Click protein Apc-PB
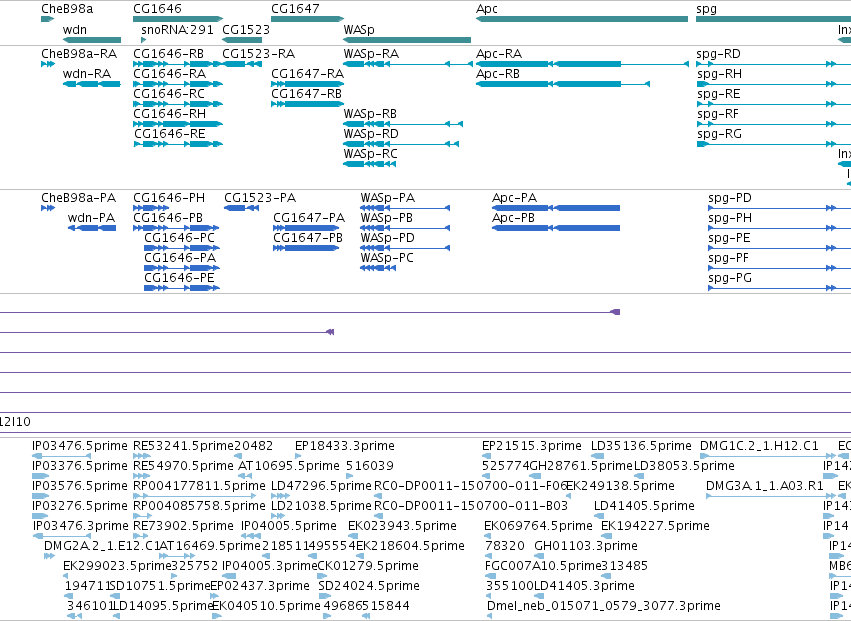Image resolution: width=851 pixels, height=621 pixels. tap(513, 218)
